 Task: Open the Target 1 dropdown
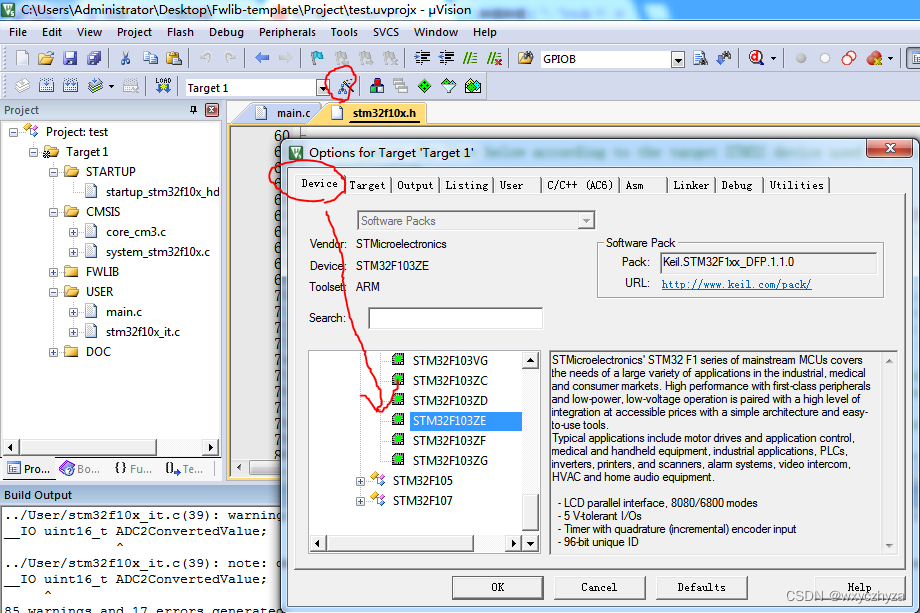click(323, 88)
